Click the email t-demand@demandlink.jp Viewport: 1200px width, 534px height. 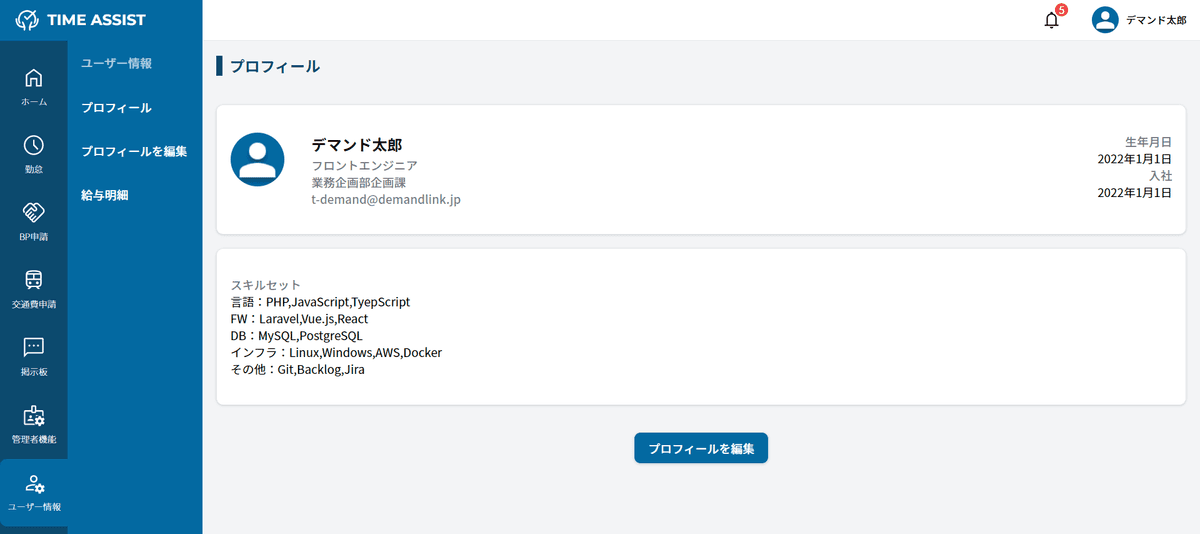[386, 200]
